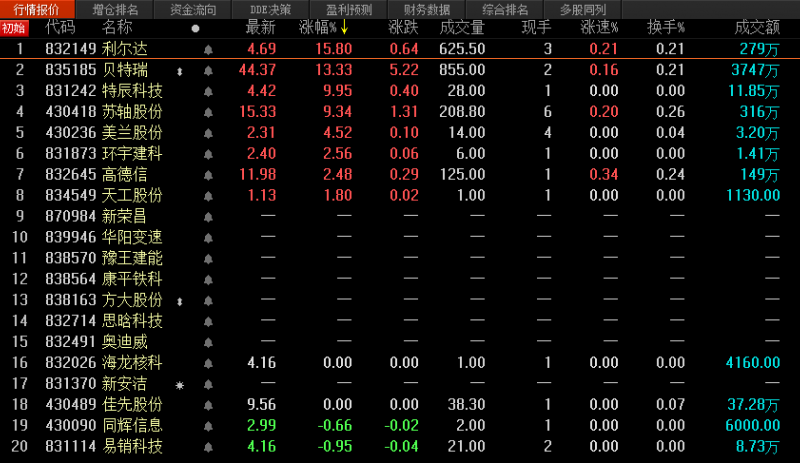
Task: Switch to the 盈利预测 tab
Action: tap(349, 9)
